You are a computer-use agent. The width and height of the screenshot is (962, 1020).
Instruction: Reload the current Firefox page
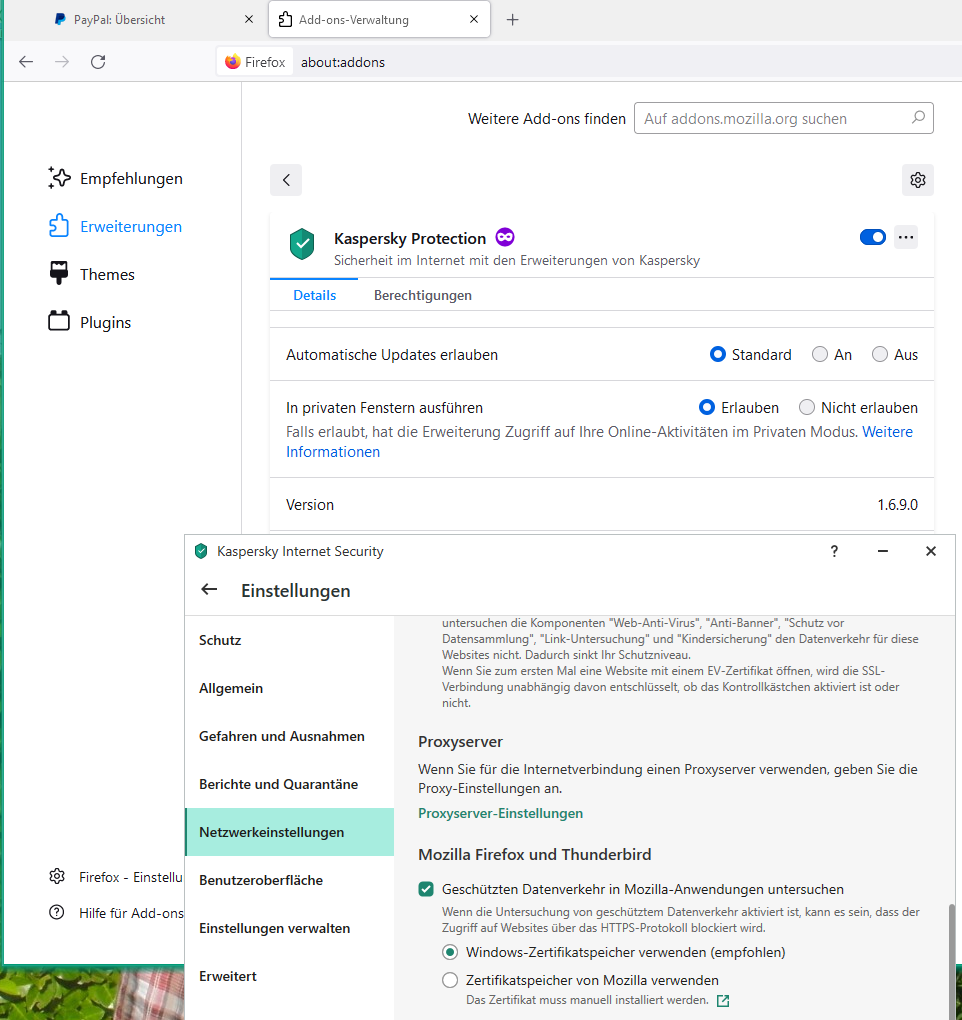point(98,62)
